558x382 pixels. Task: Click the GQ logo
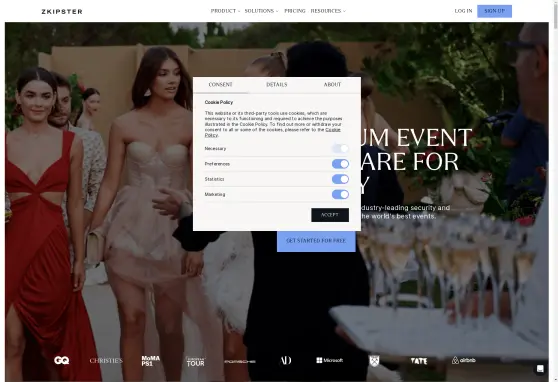62,360
